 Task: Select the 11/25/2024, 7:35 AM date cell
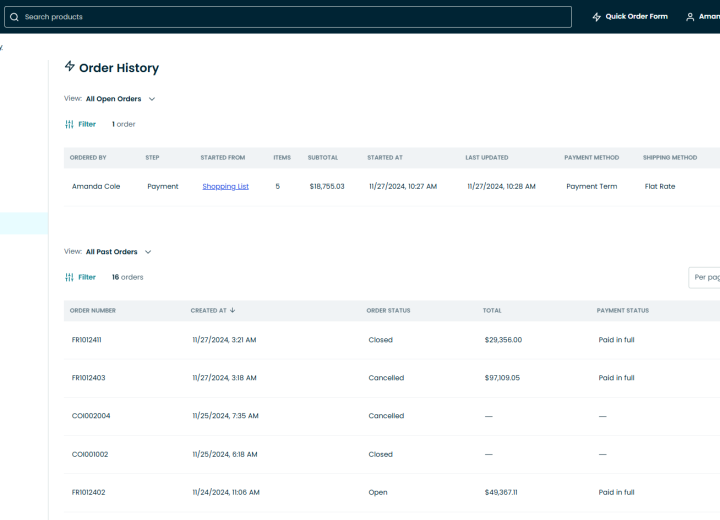[x=225, y=416]
